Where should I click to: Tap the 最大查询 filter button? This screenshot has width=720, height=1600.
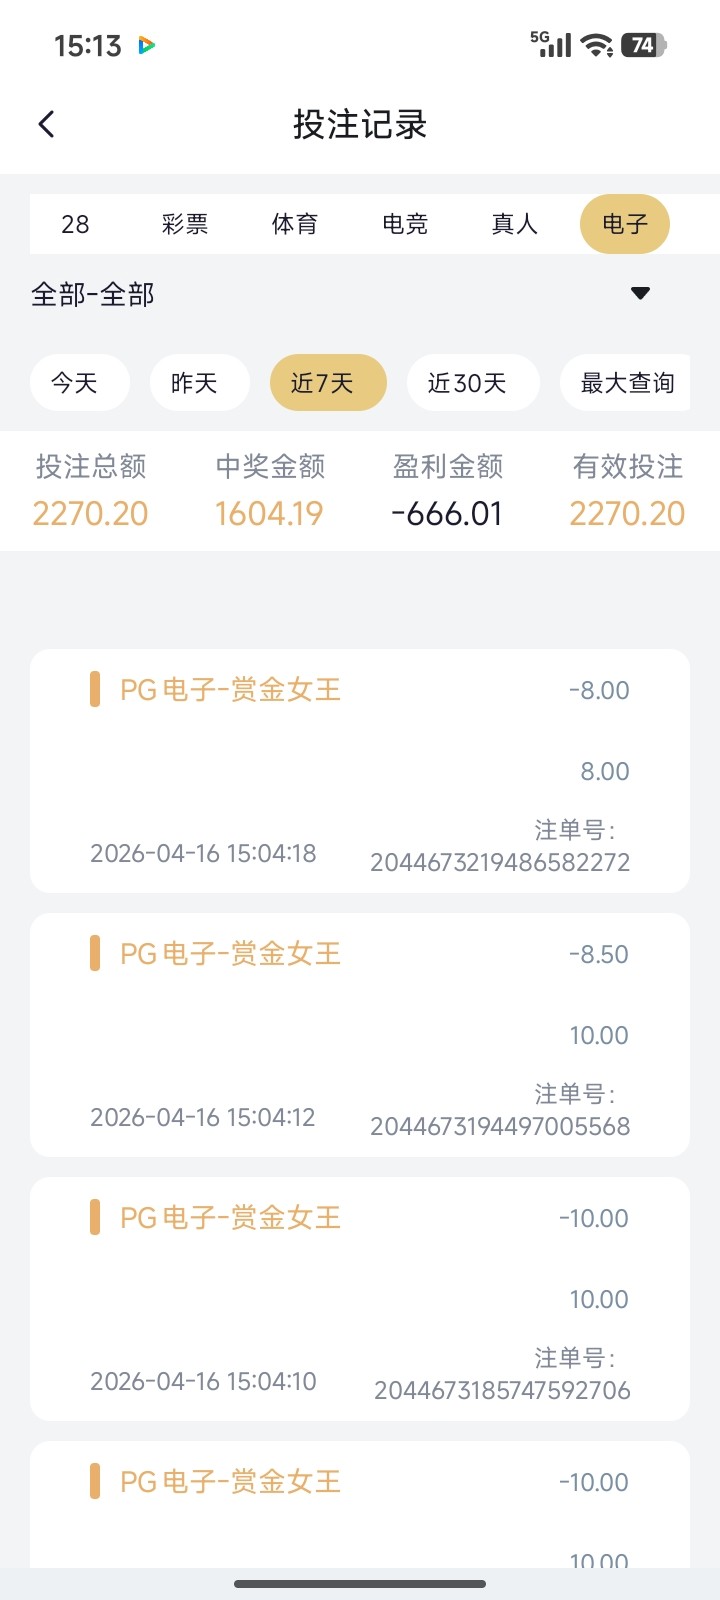pos(627,383)
